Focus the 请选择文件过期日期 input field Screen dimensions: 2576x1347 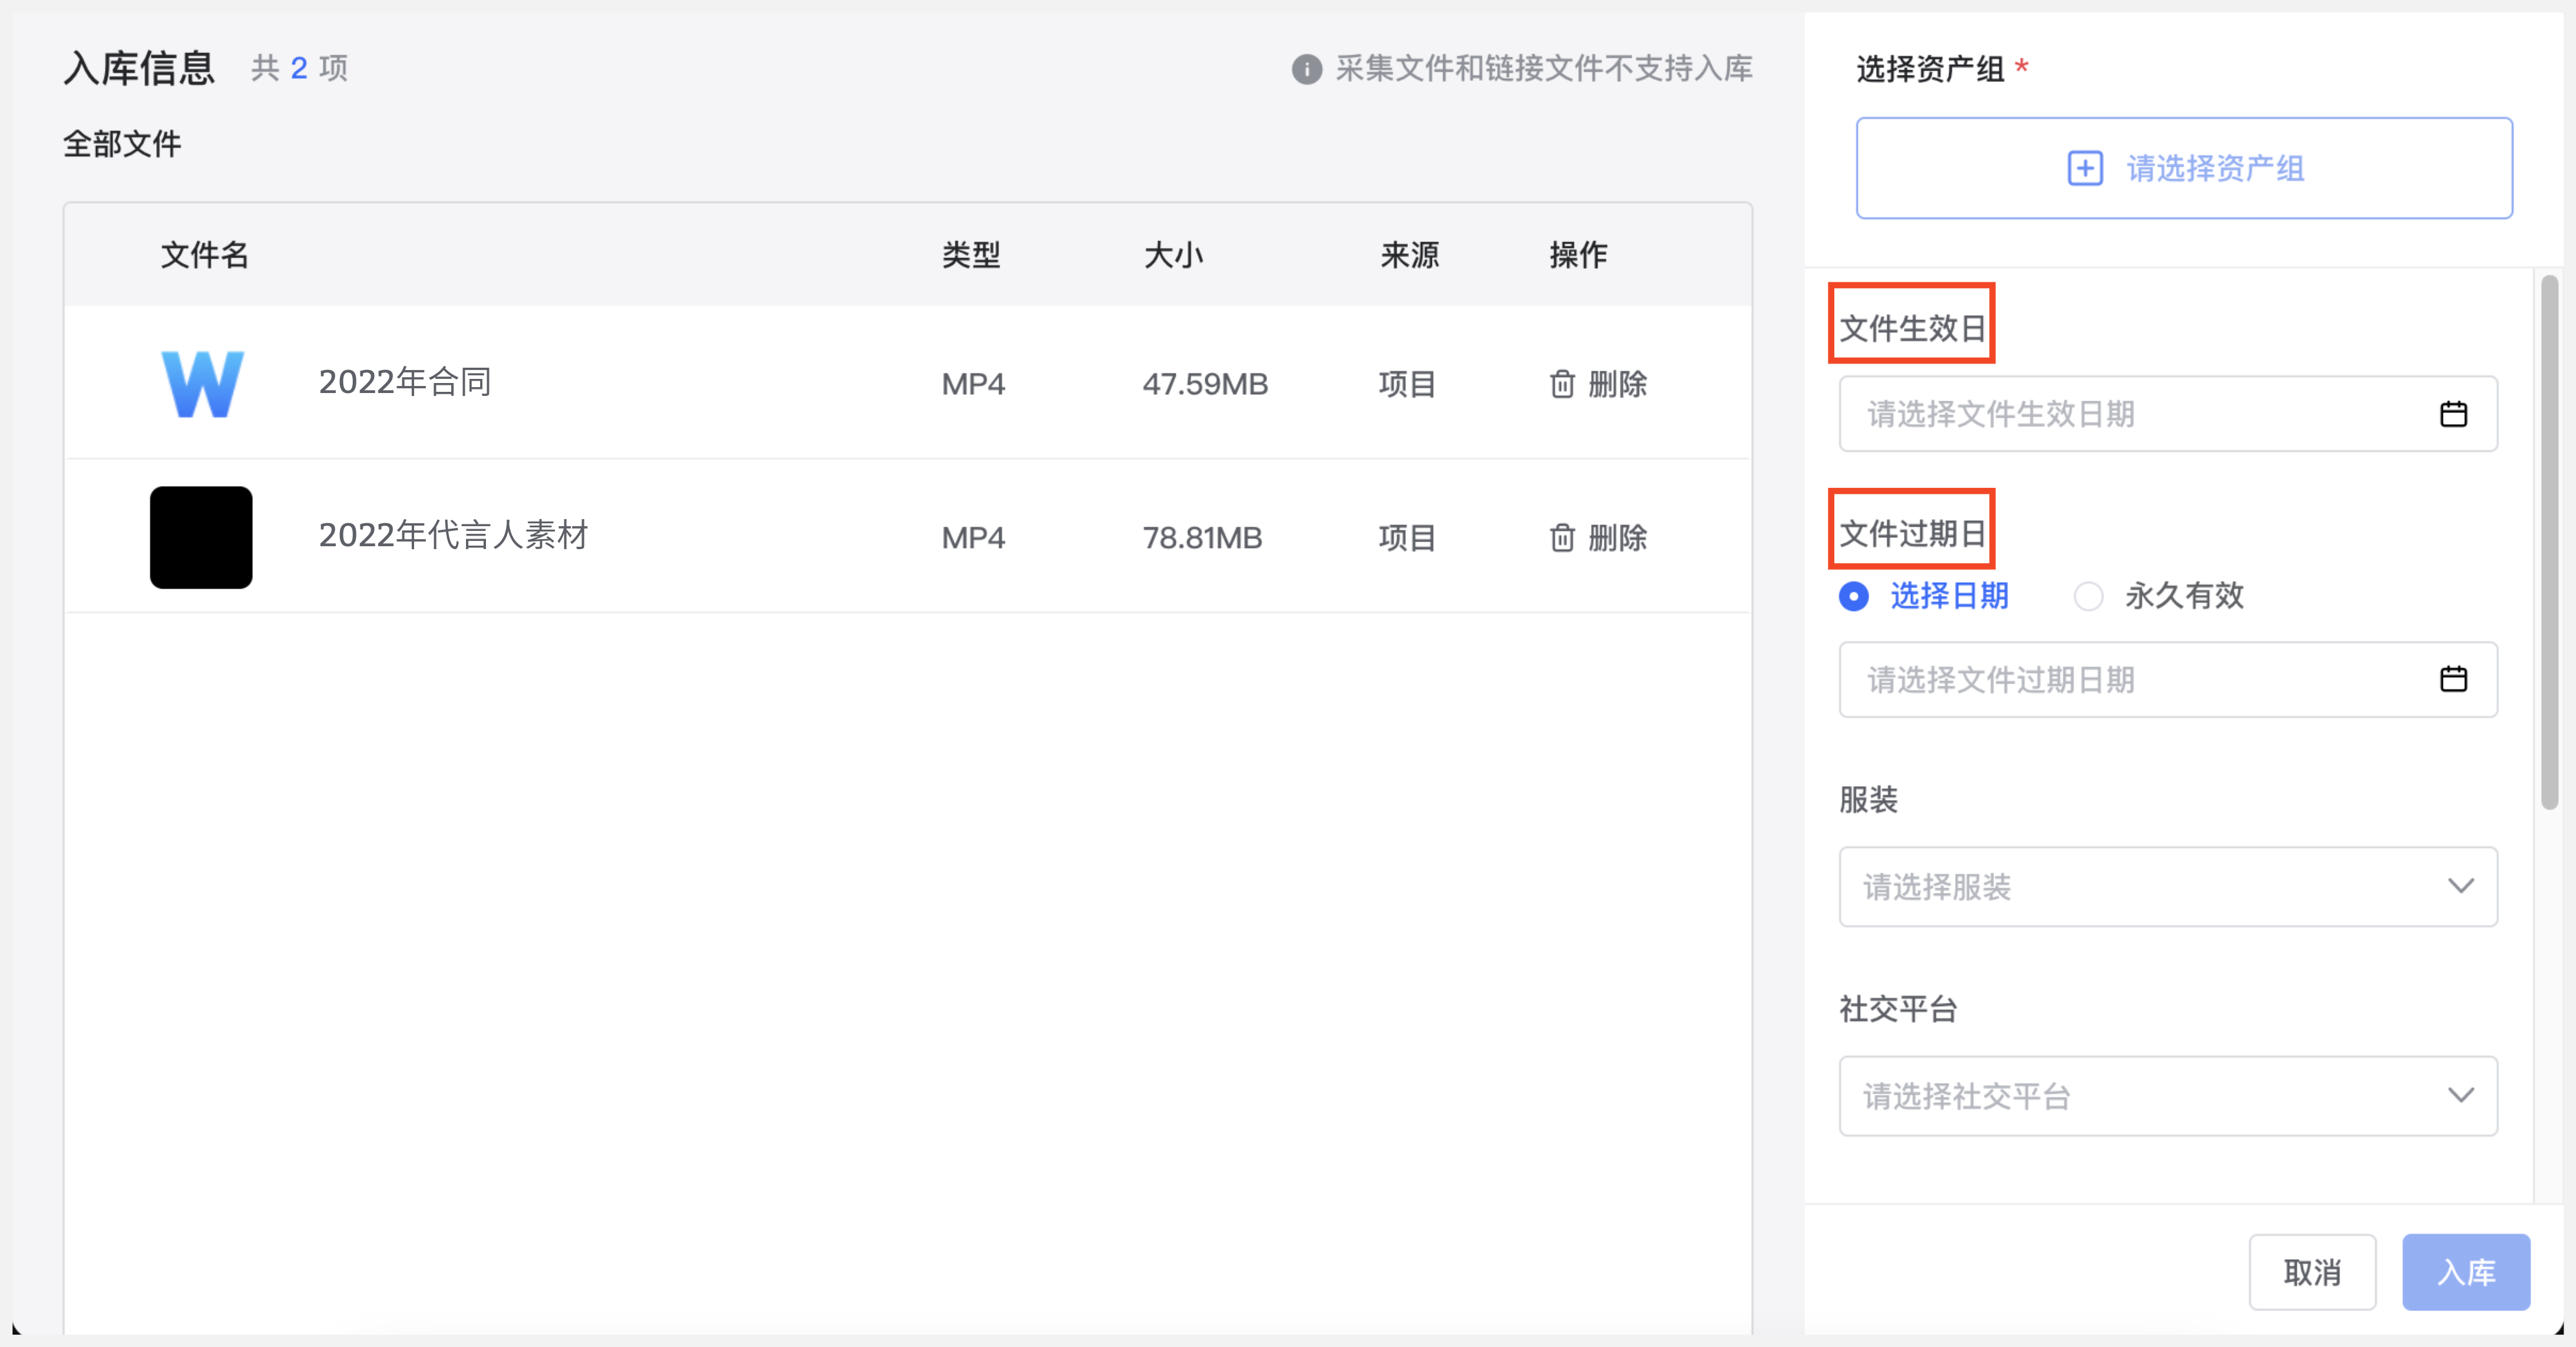(2168, 680)
